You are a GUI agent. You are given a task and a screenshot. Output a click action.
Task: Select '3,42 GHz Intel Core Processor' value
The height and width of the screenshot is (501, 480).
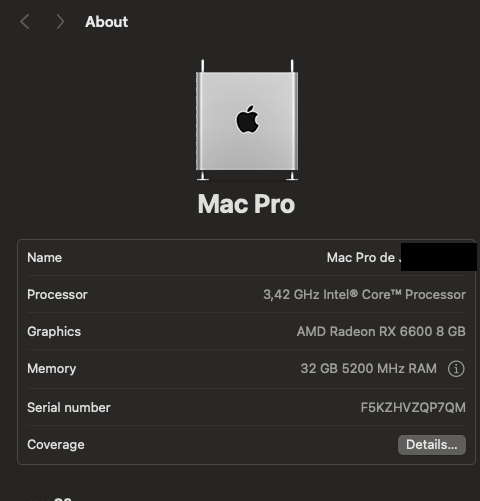point(364,295)
